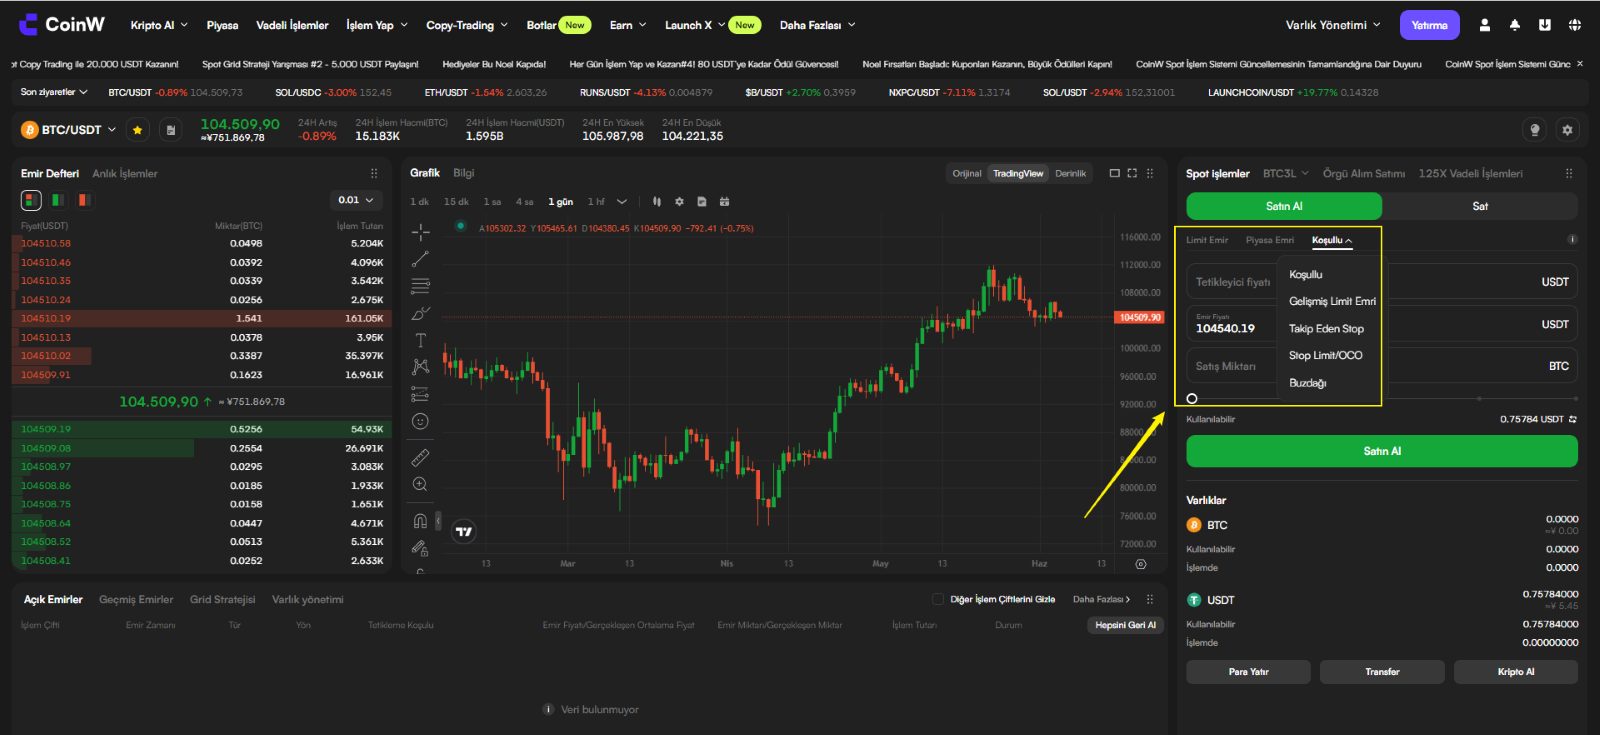Click the lightbulb tips icon

click(1535, 130)
